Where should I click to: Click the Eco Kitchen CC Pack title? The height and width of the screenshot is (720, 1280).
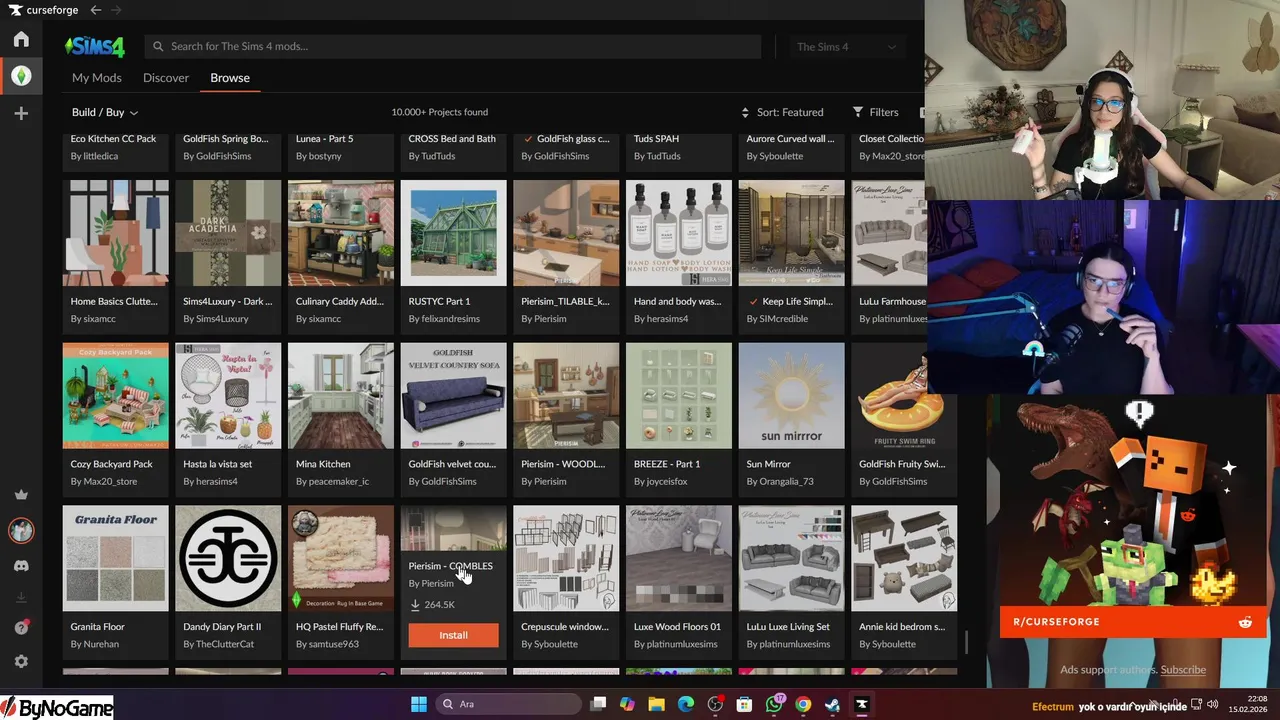coord(114,139)
